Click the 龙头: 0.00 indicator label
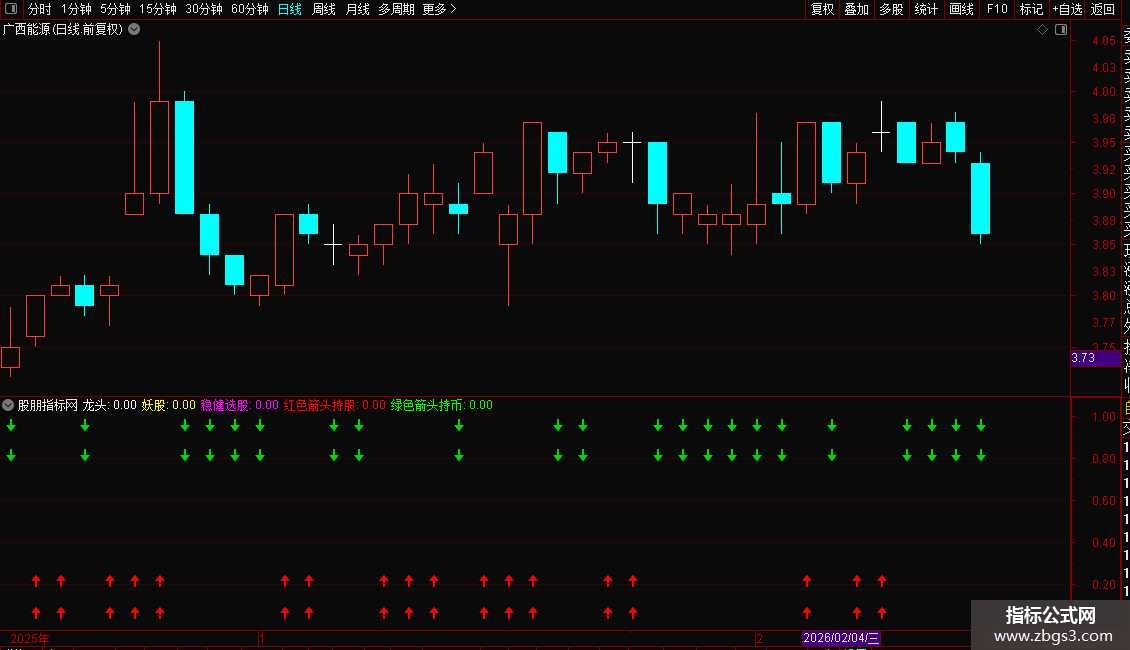Viewport: 1130px width, 650px height. point(110,405)
